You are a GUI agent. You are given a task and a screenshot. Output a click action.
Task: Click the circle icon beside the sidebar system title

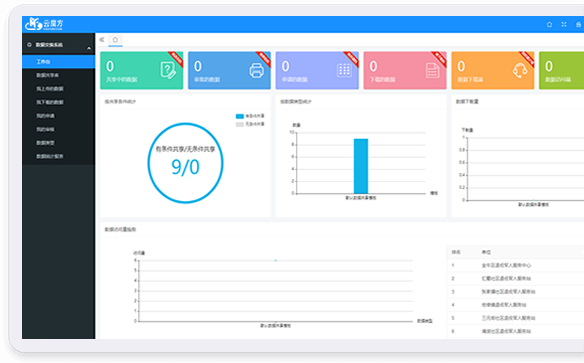tap(29, 45)
